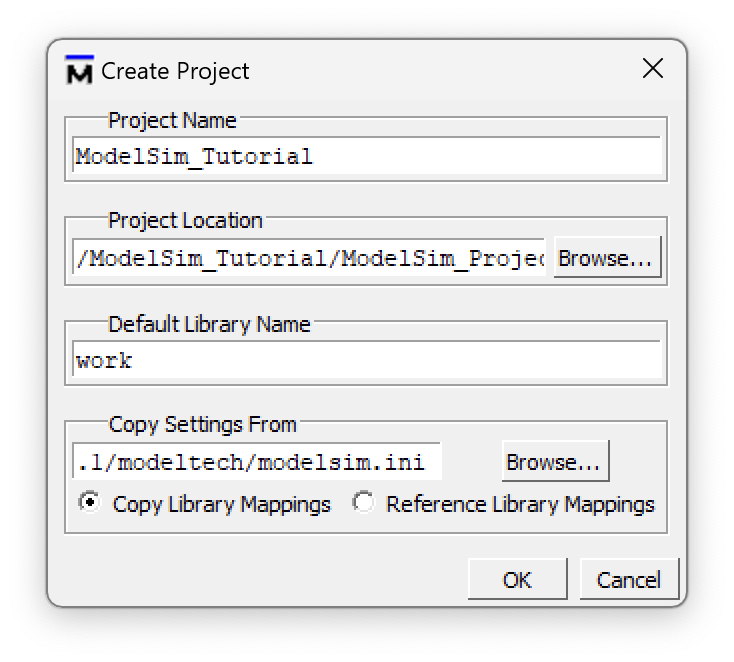This screenshot has width=734, height=662.
Task: Click the Default Library Name field
Action: tap(367, 360)
